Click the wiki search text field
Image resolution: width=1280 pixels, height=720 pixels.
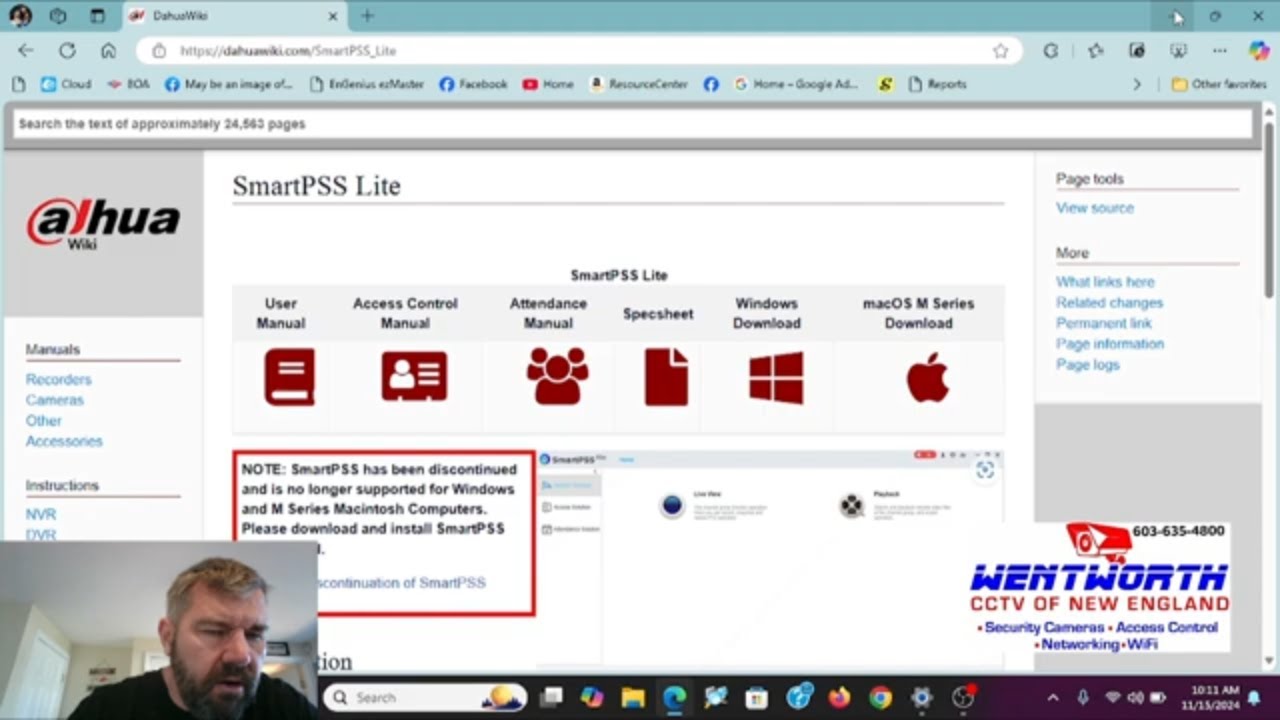[632, 124]
